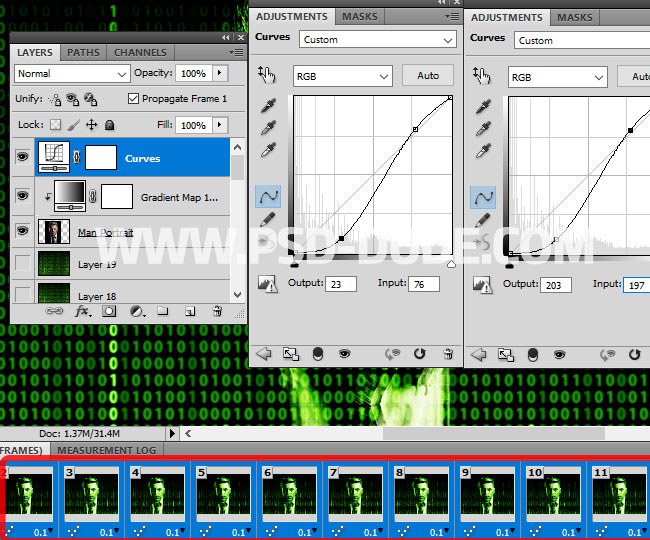Click the Delete layer trash icon in Layers panel
This screenshot has width=650, height=540.
click(216, 312)
